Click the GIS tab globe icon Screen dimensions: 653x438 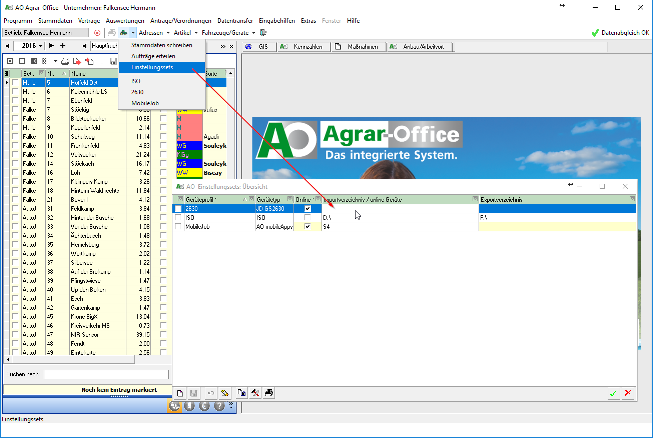(x=249, y=47)
